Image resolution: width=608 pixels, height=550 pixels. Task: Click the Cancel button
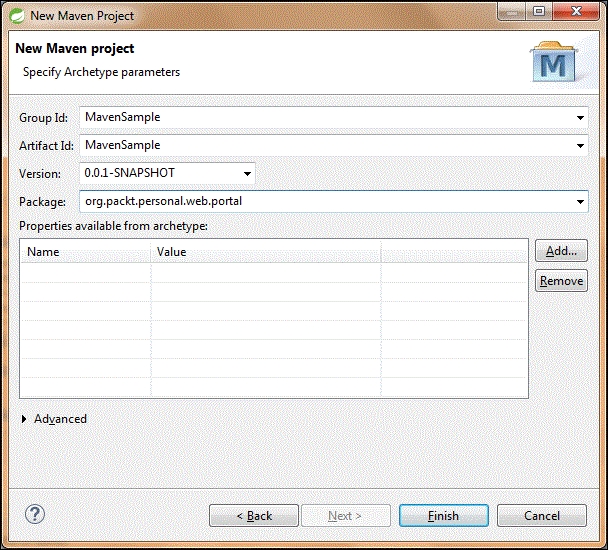tap(541, 516)
